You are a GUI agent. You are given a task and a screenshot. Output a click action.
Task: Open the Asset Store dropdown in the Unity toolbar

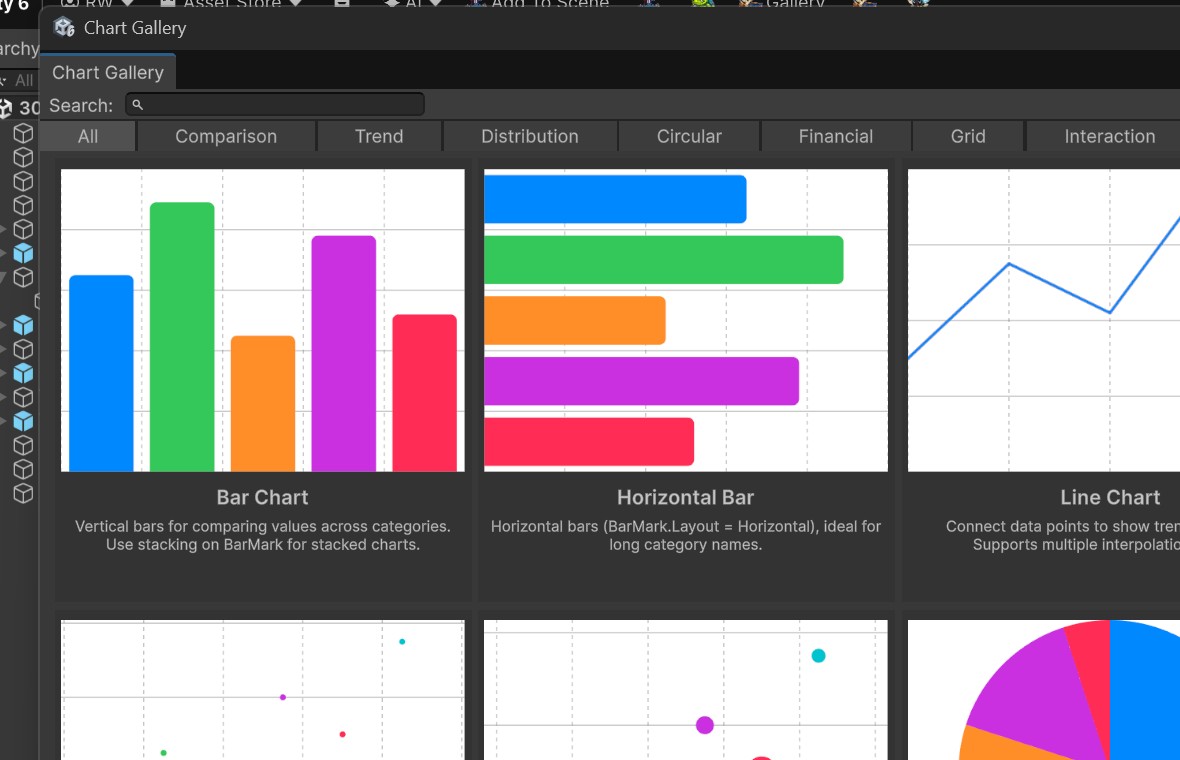tap(231, 3)
